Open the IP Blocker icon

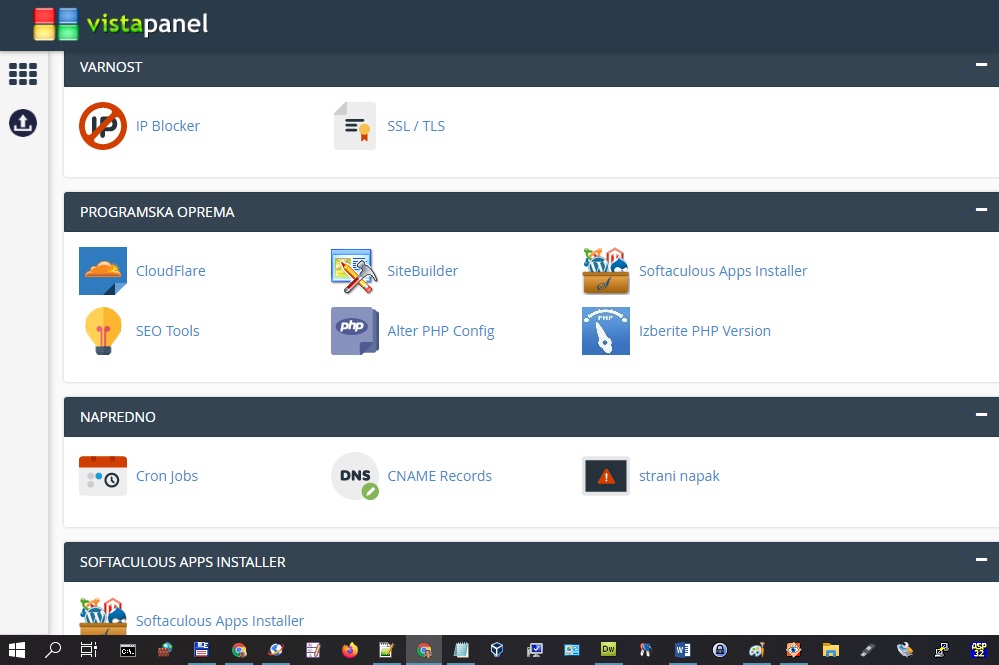point(103,126)
